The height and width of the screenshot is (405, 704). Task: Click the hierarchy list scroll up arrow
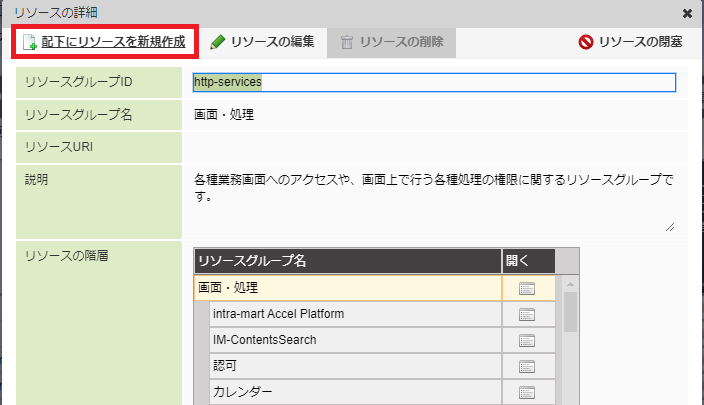[x=570, y=284]
